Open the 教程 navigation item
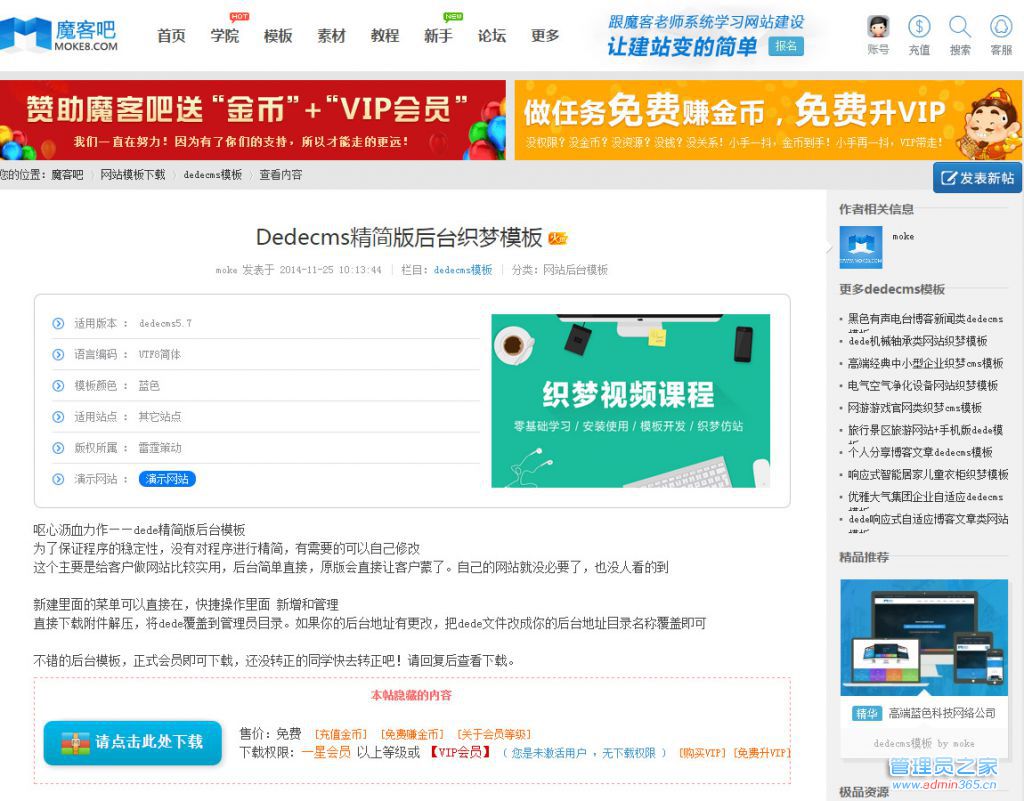 pyautogui.click(x=385, y=36)
